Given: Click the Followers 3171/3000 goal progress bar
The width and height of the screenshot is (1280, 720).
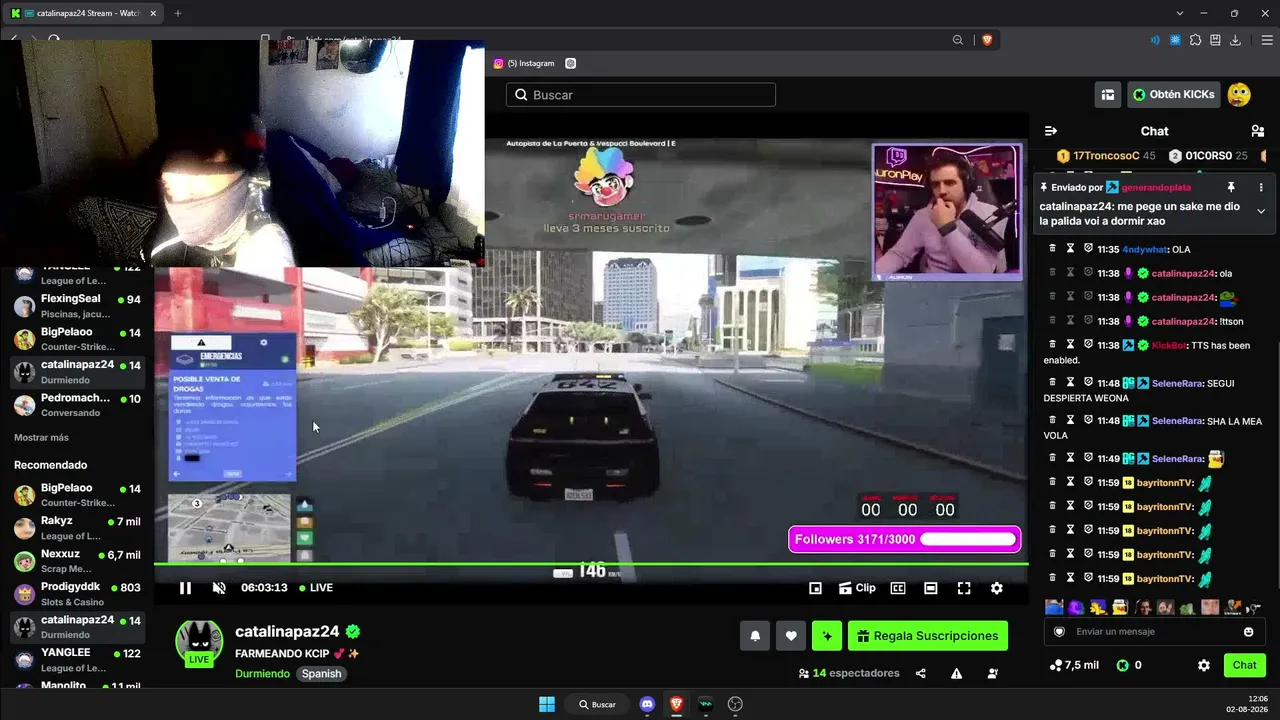Looking at the screenshot, I should [x=905, y=540].
